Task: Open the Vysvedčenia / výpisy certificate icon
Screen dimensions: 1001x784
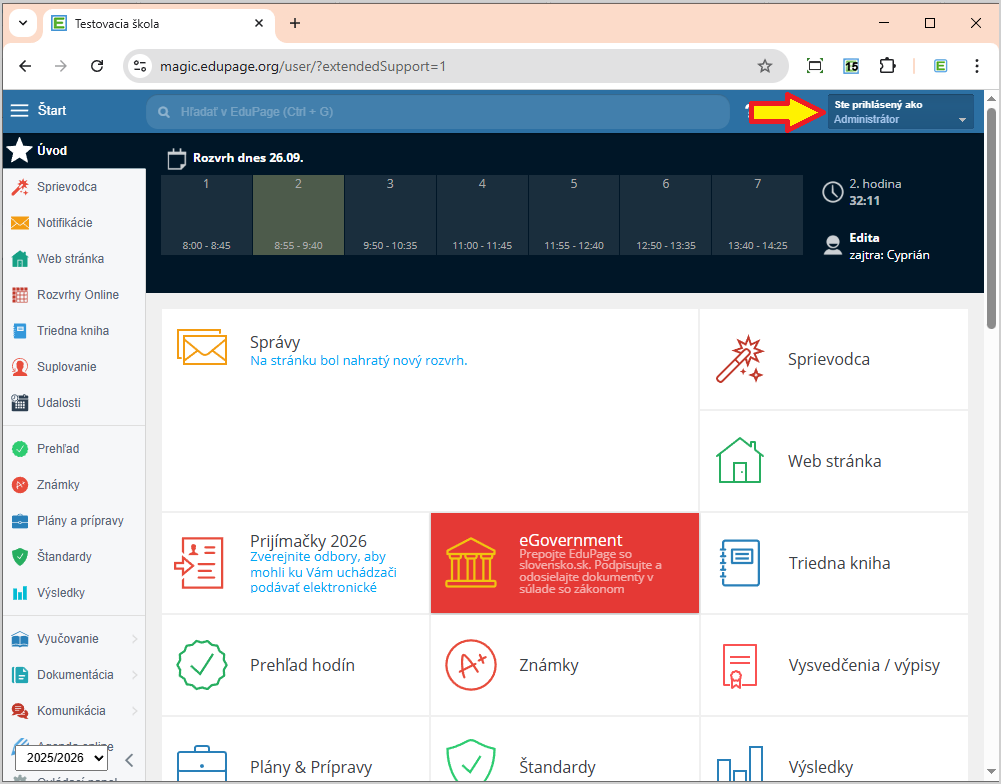Action: pyautogui.click(x=740, y=665)
